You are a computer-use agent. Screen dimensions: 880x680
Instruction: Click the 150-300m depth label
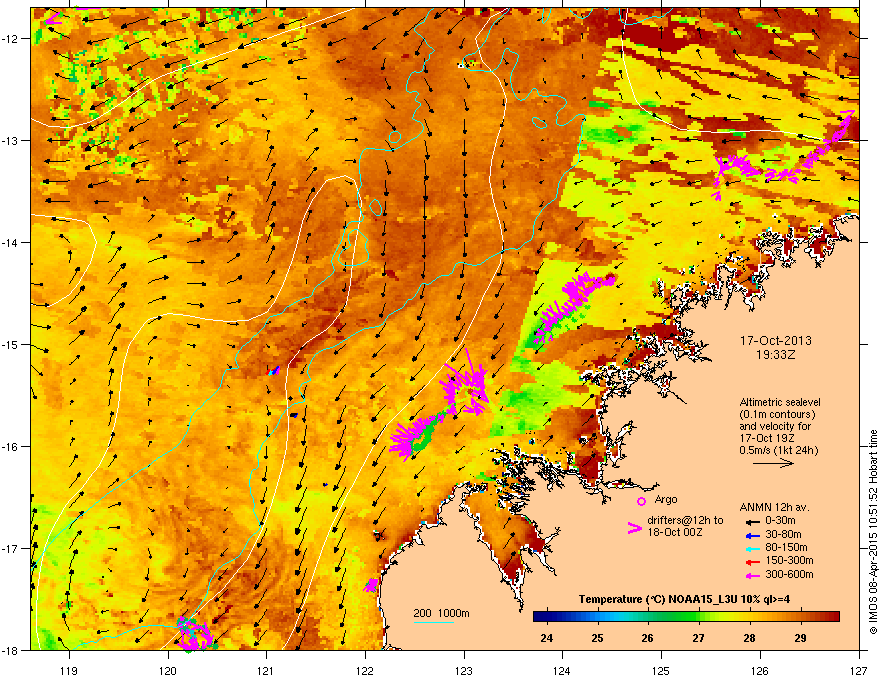point(789,560)
